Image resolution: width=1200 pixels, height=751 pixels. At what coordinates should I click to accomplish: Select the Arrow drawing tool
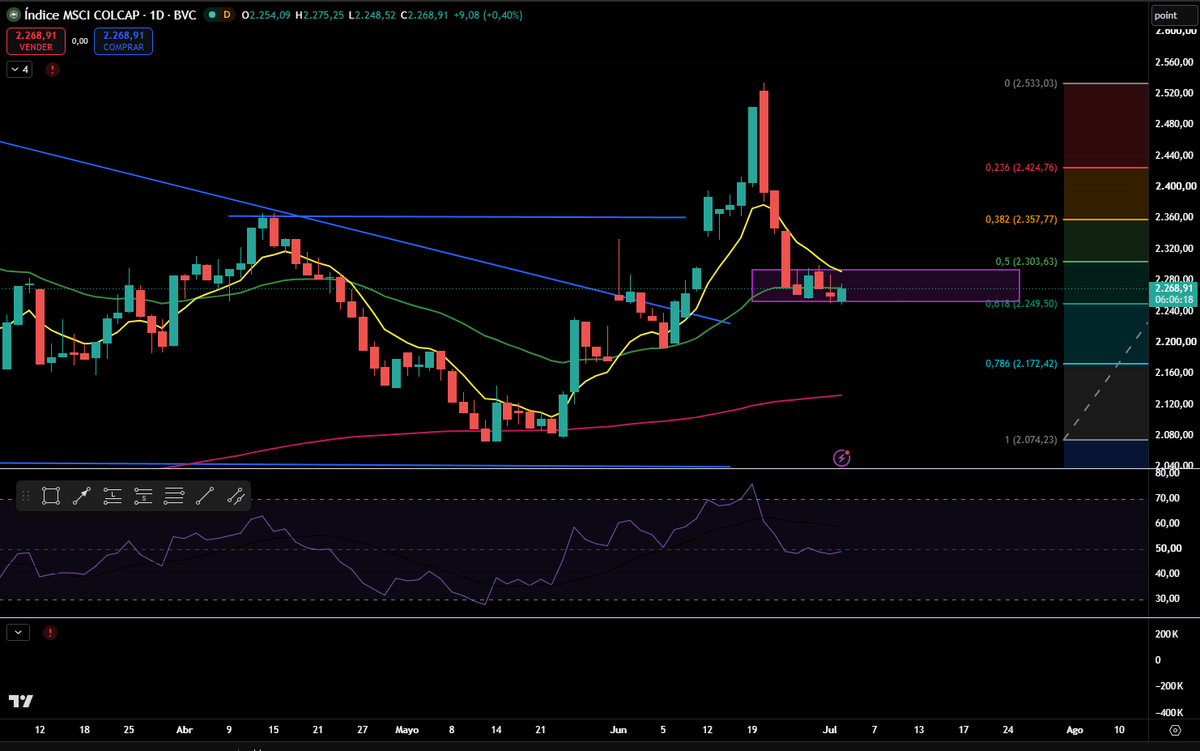[82, 495]
